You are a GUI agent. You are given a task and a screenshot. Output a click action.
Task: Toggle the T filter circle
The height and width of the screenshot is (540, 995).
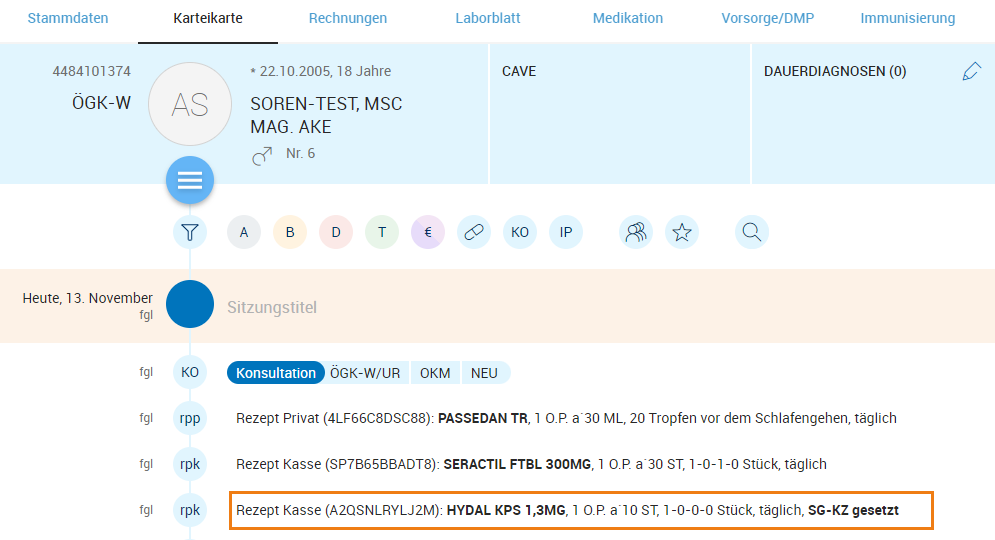click(x=382, y=233)
